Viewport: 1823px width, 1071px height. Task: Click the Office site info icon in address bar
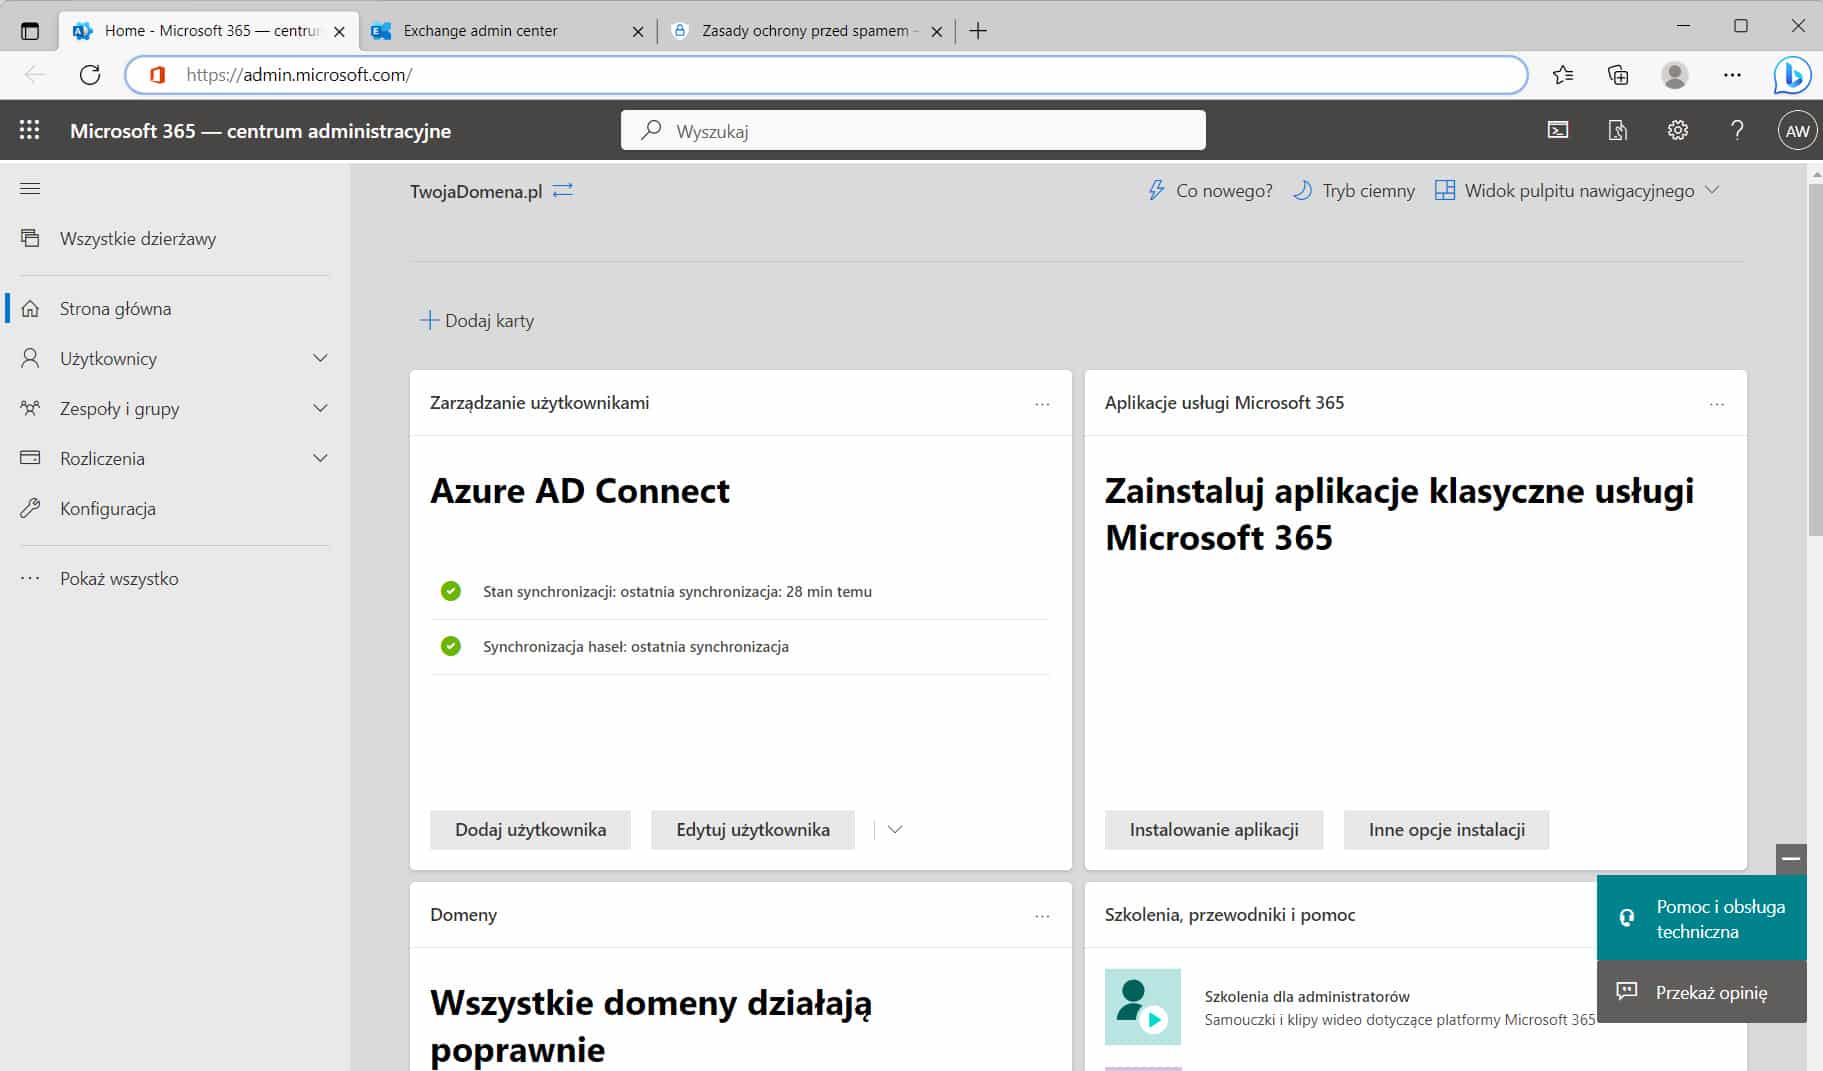[x=157, y=75]
